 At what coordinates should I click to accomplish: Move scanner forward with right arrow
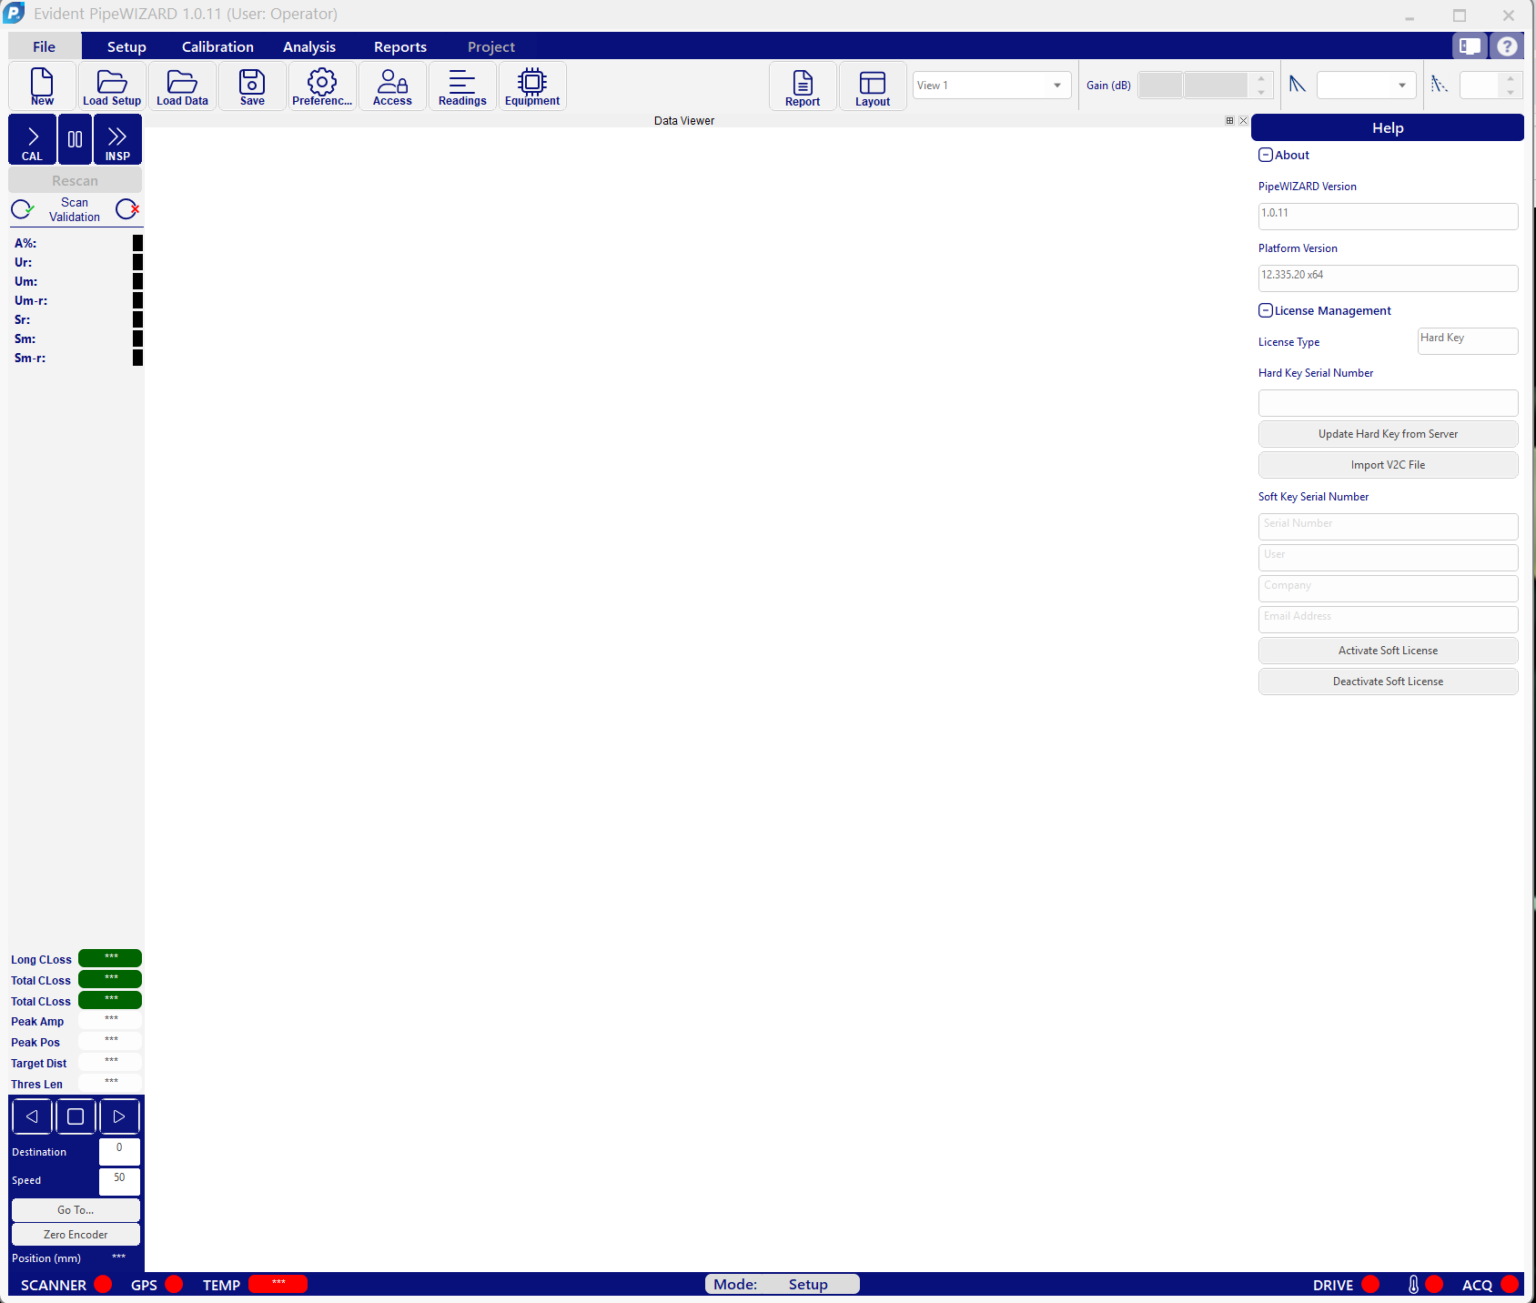[x=119, y=1116]
